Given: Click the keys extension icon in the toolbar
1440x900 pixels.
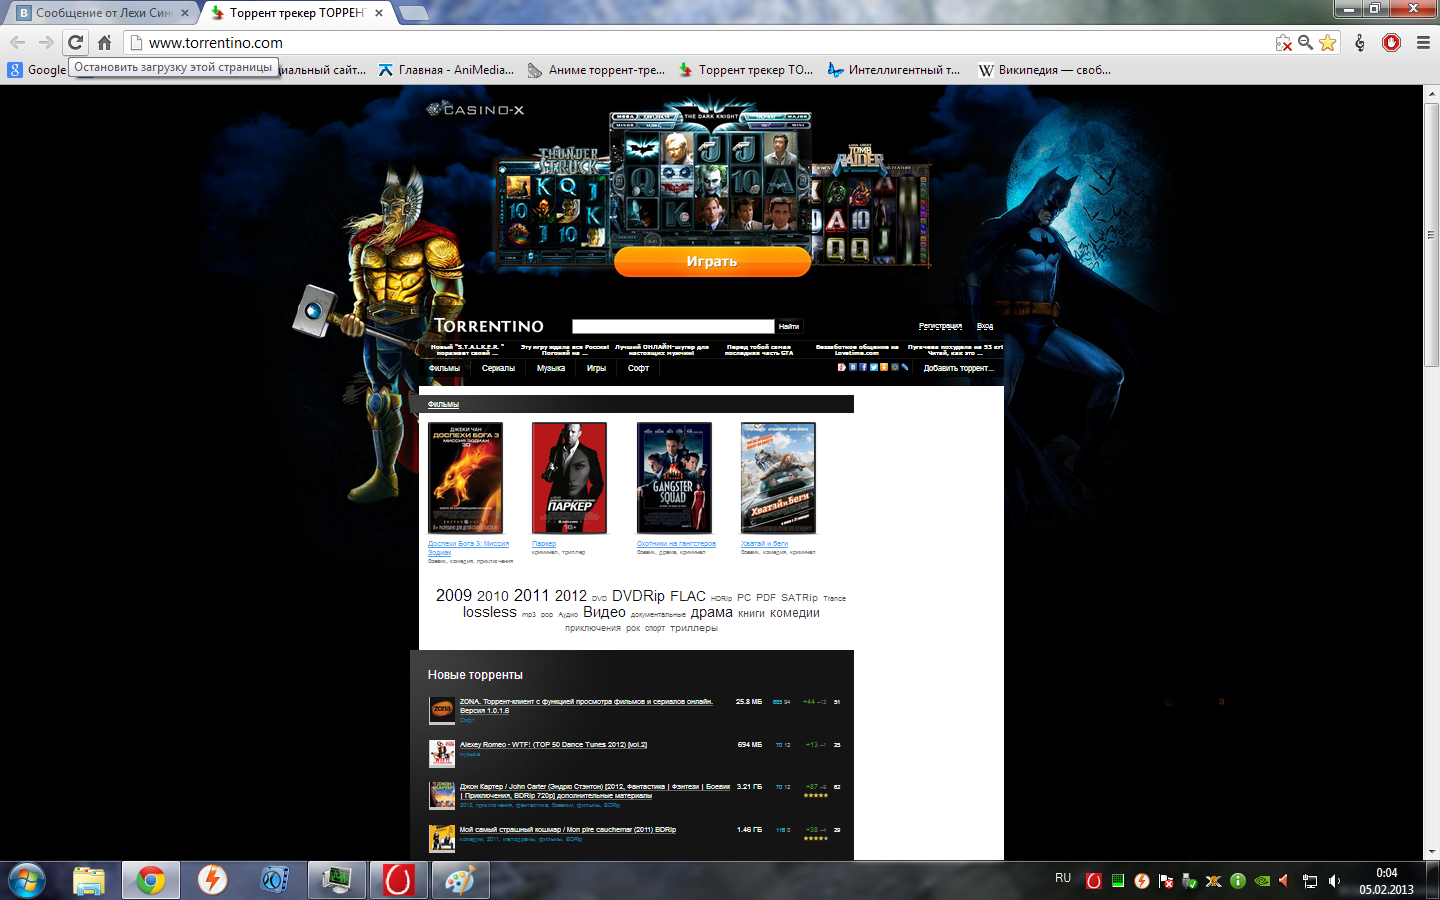Looking at the screenshot, I should click(1359, 42).
